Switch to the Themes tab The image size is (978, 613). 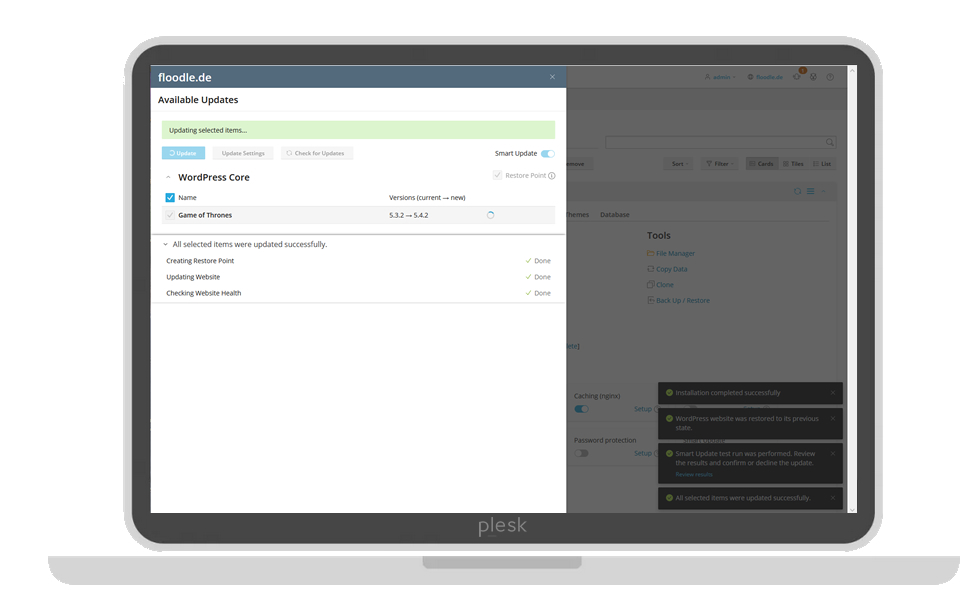coord(578,215)
